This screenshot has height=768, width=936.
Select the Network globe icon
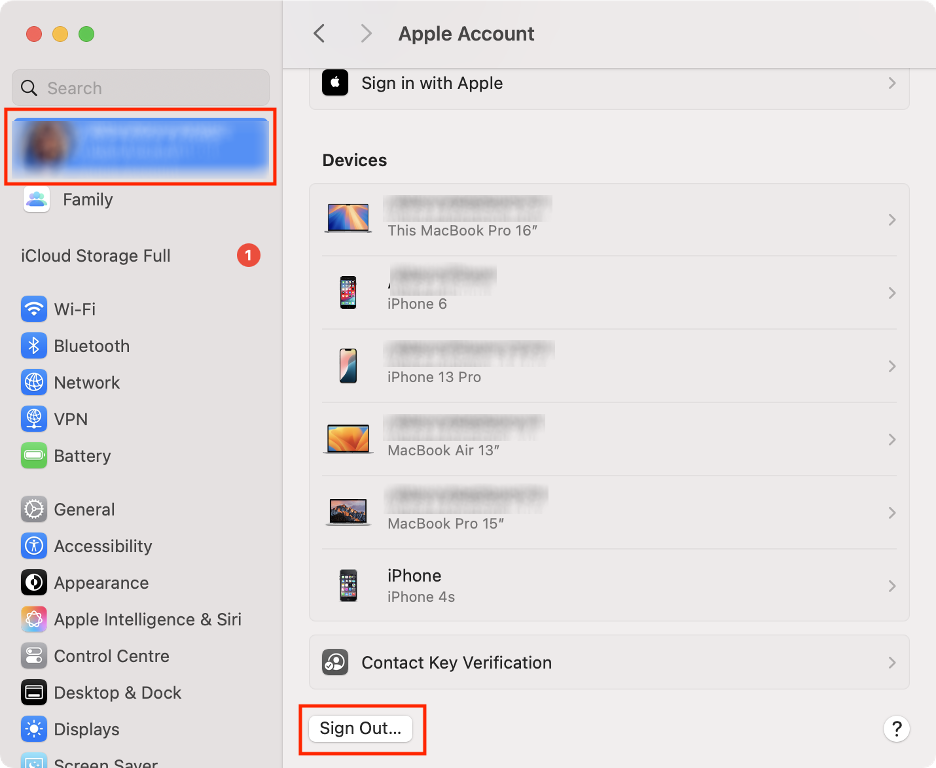pyautogui.click(x=34, y=382)
